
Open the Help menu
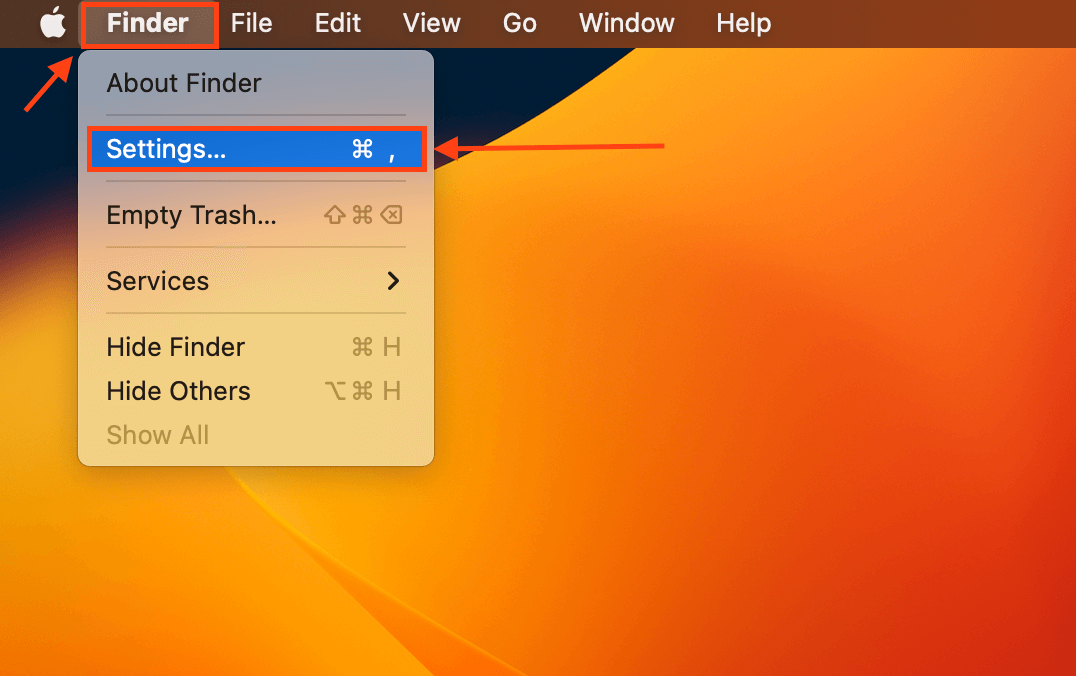pyautogui.click(x=743, y=23)
